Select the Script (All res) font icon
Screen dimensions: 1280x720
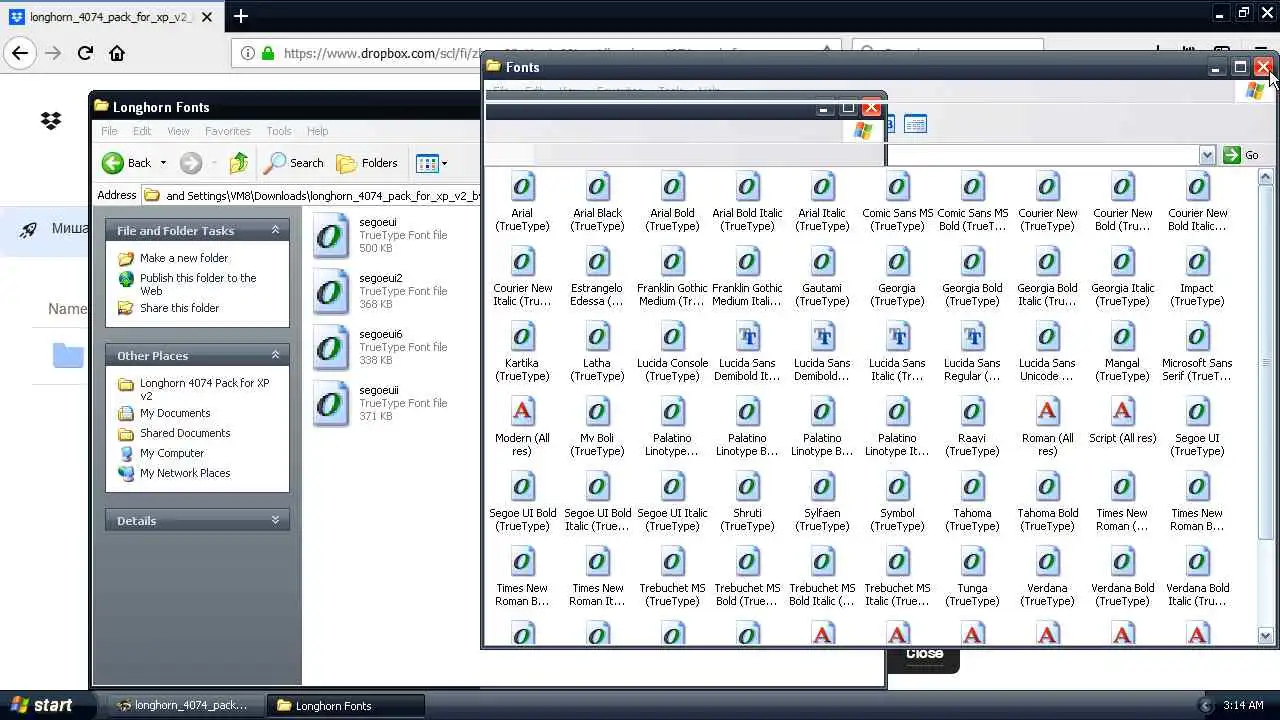[1122, 412]
